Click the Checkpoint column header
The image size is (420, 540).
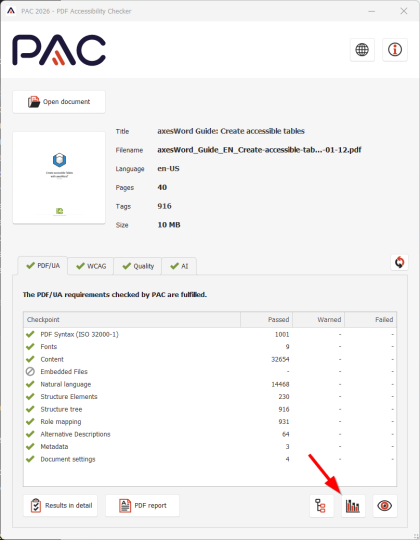pyautogui.click(x=132, y=320)
